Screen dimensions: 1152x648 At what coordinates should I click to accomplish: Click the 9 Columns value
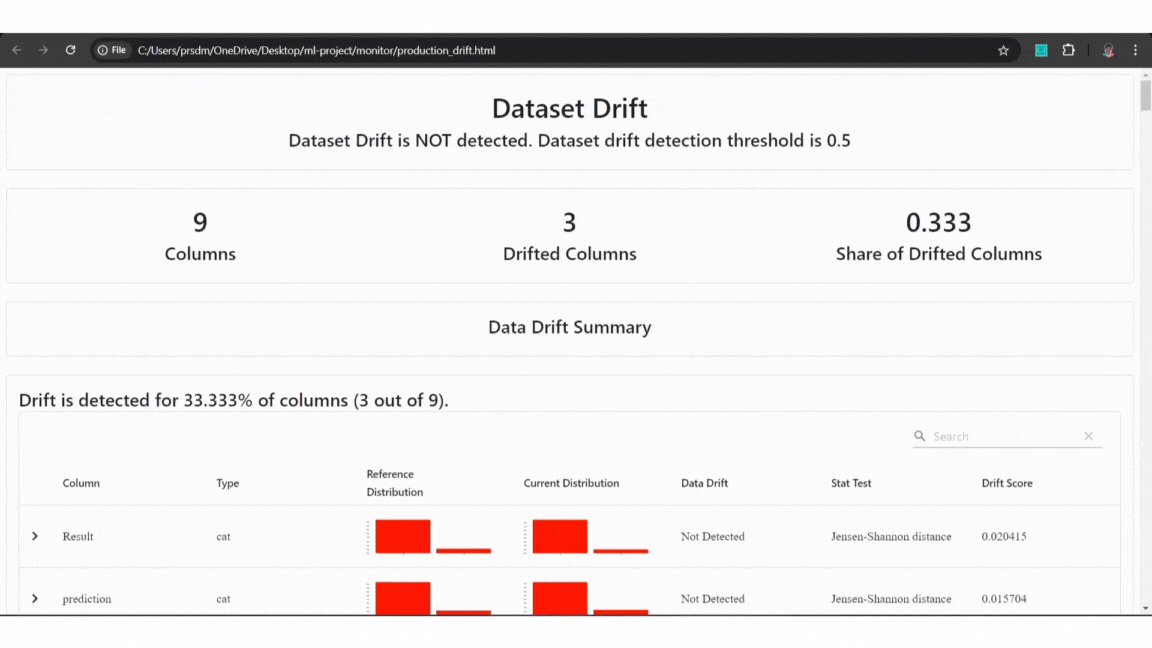coord(200,222)
